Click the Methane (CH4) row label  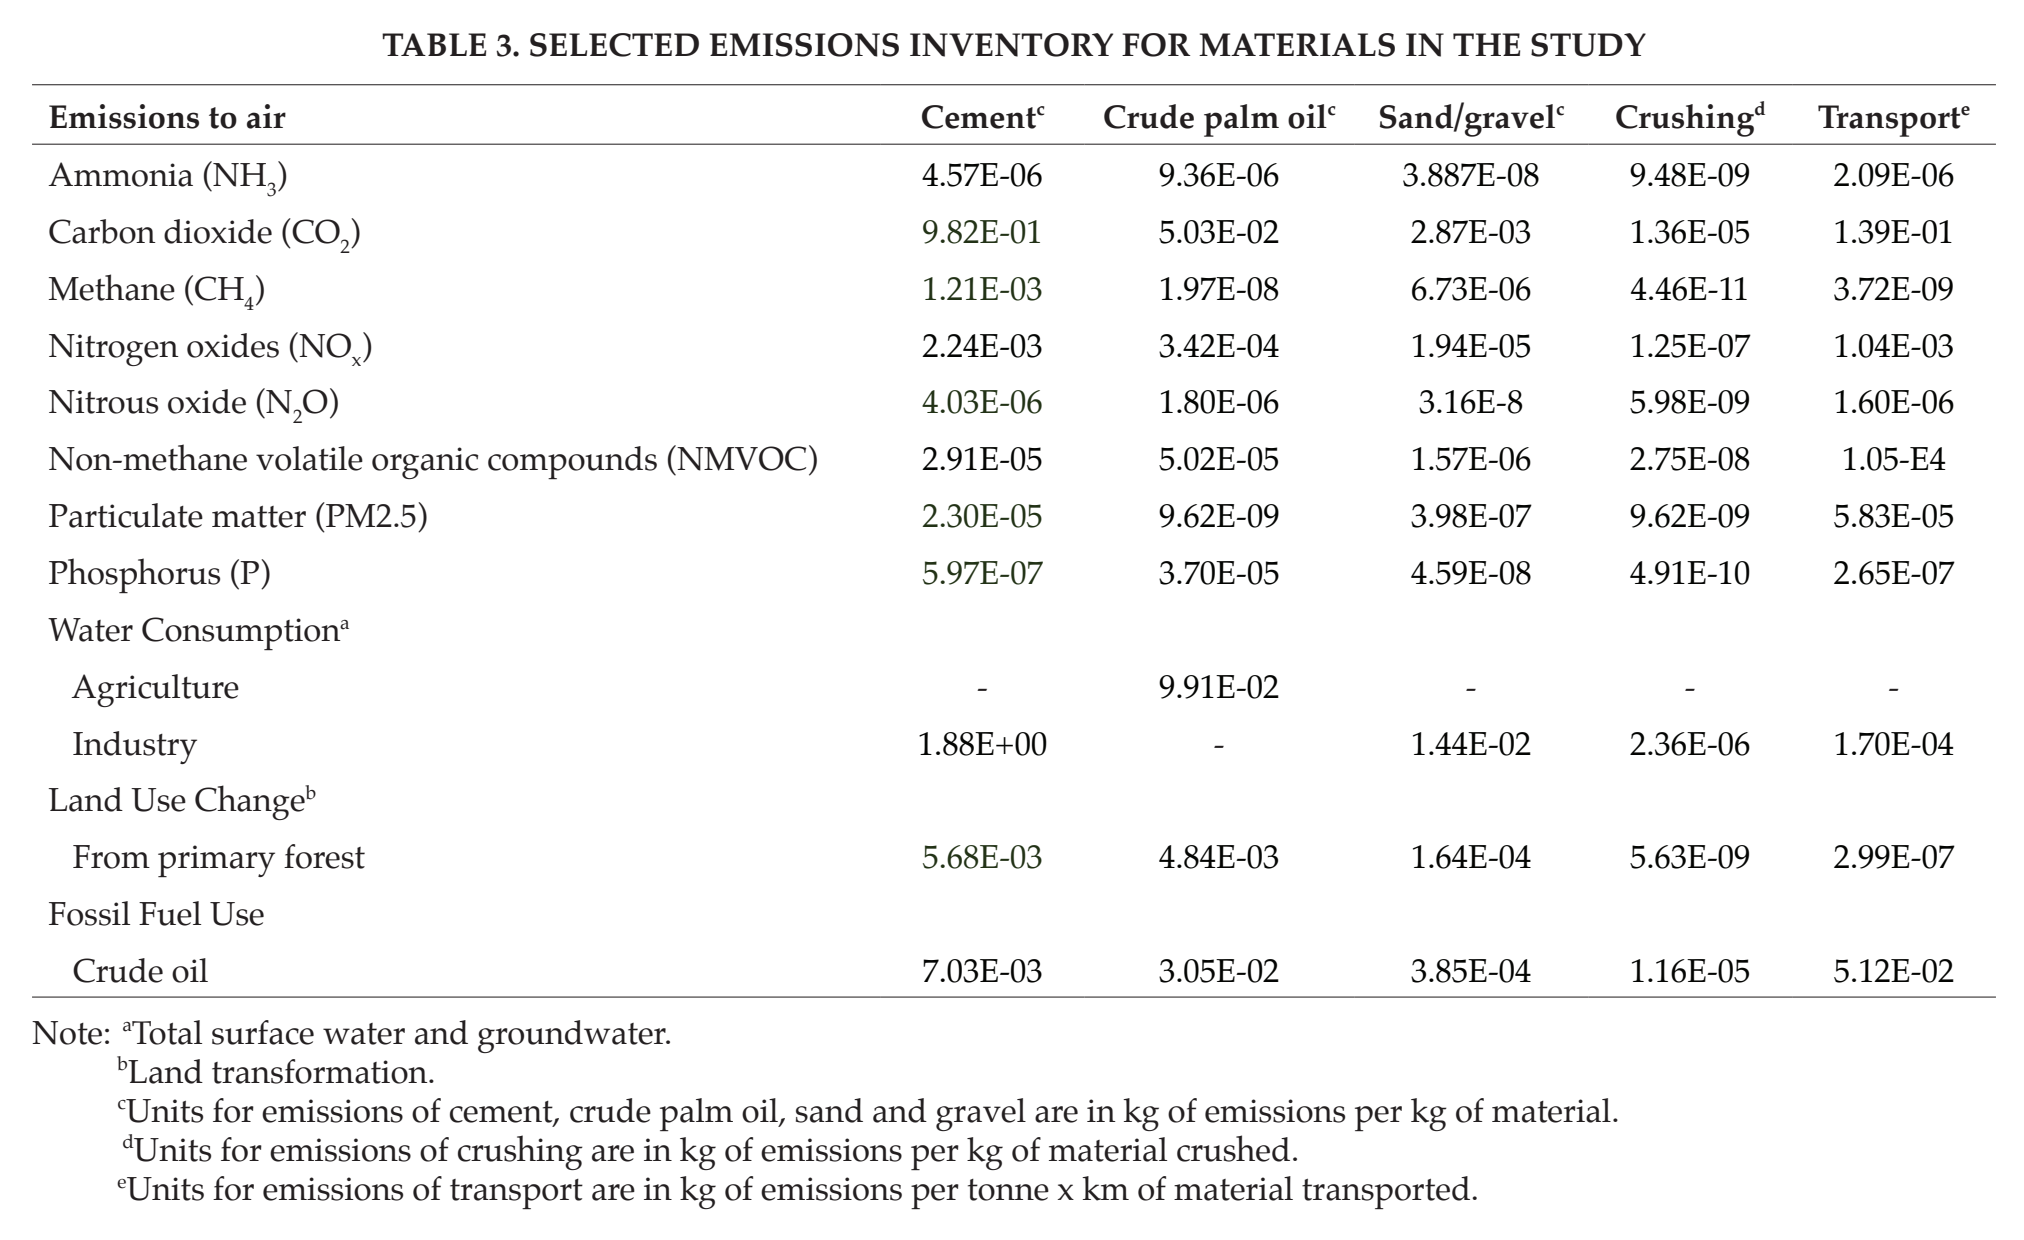(x=156, y=291)
